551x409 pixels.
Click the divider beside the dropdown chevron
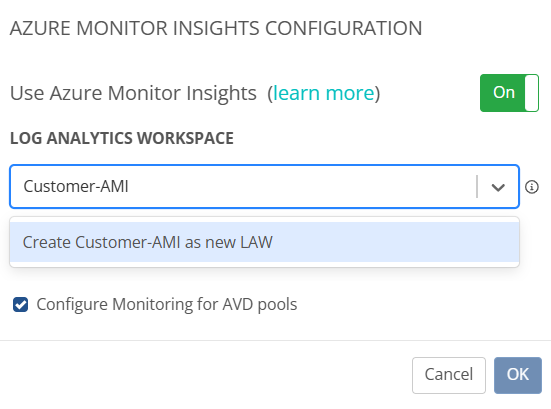(477, 187)
